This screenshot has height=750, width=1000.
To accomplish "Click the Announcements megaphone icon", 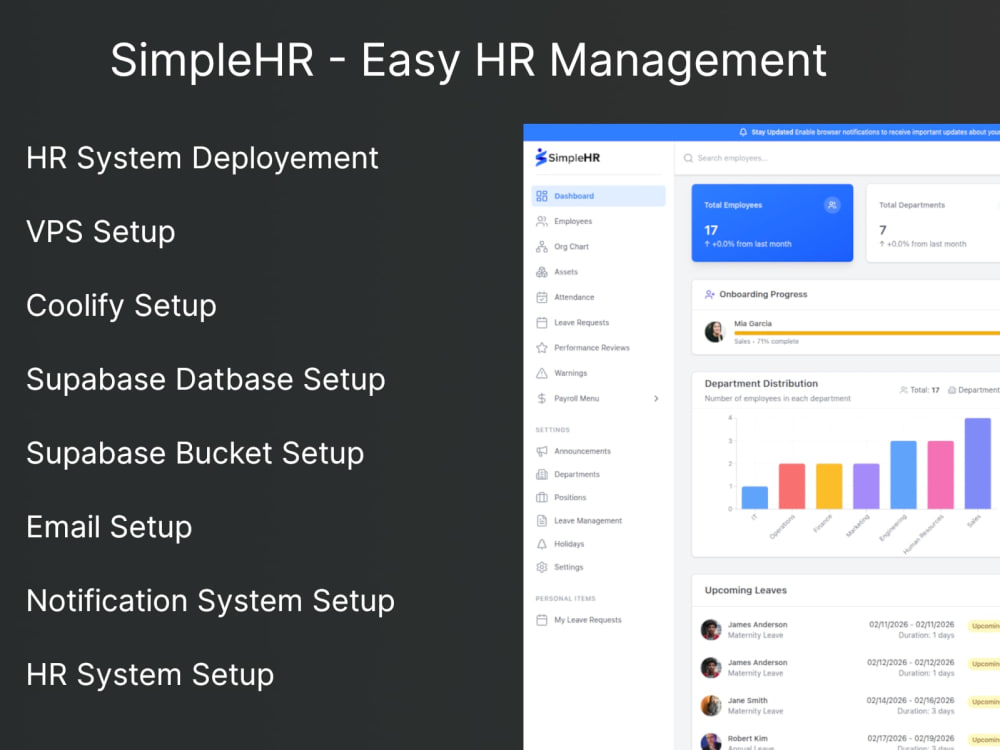I will (541, 451).
